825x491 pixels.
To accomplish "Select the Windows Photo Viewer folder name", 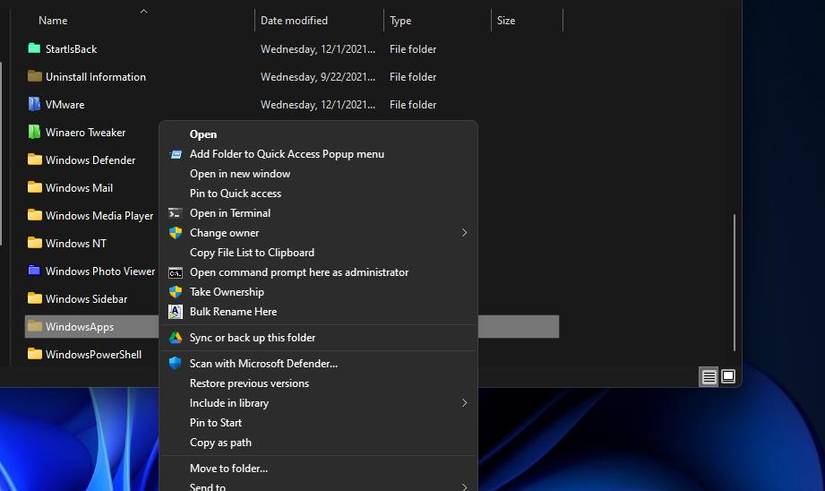I will point(100,271).
